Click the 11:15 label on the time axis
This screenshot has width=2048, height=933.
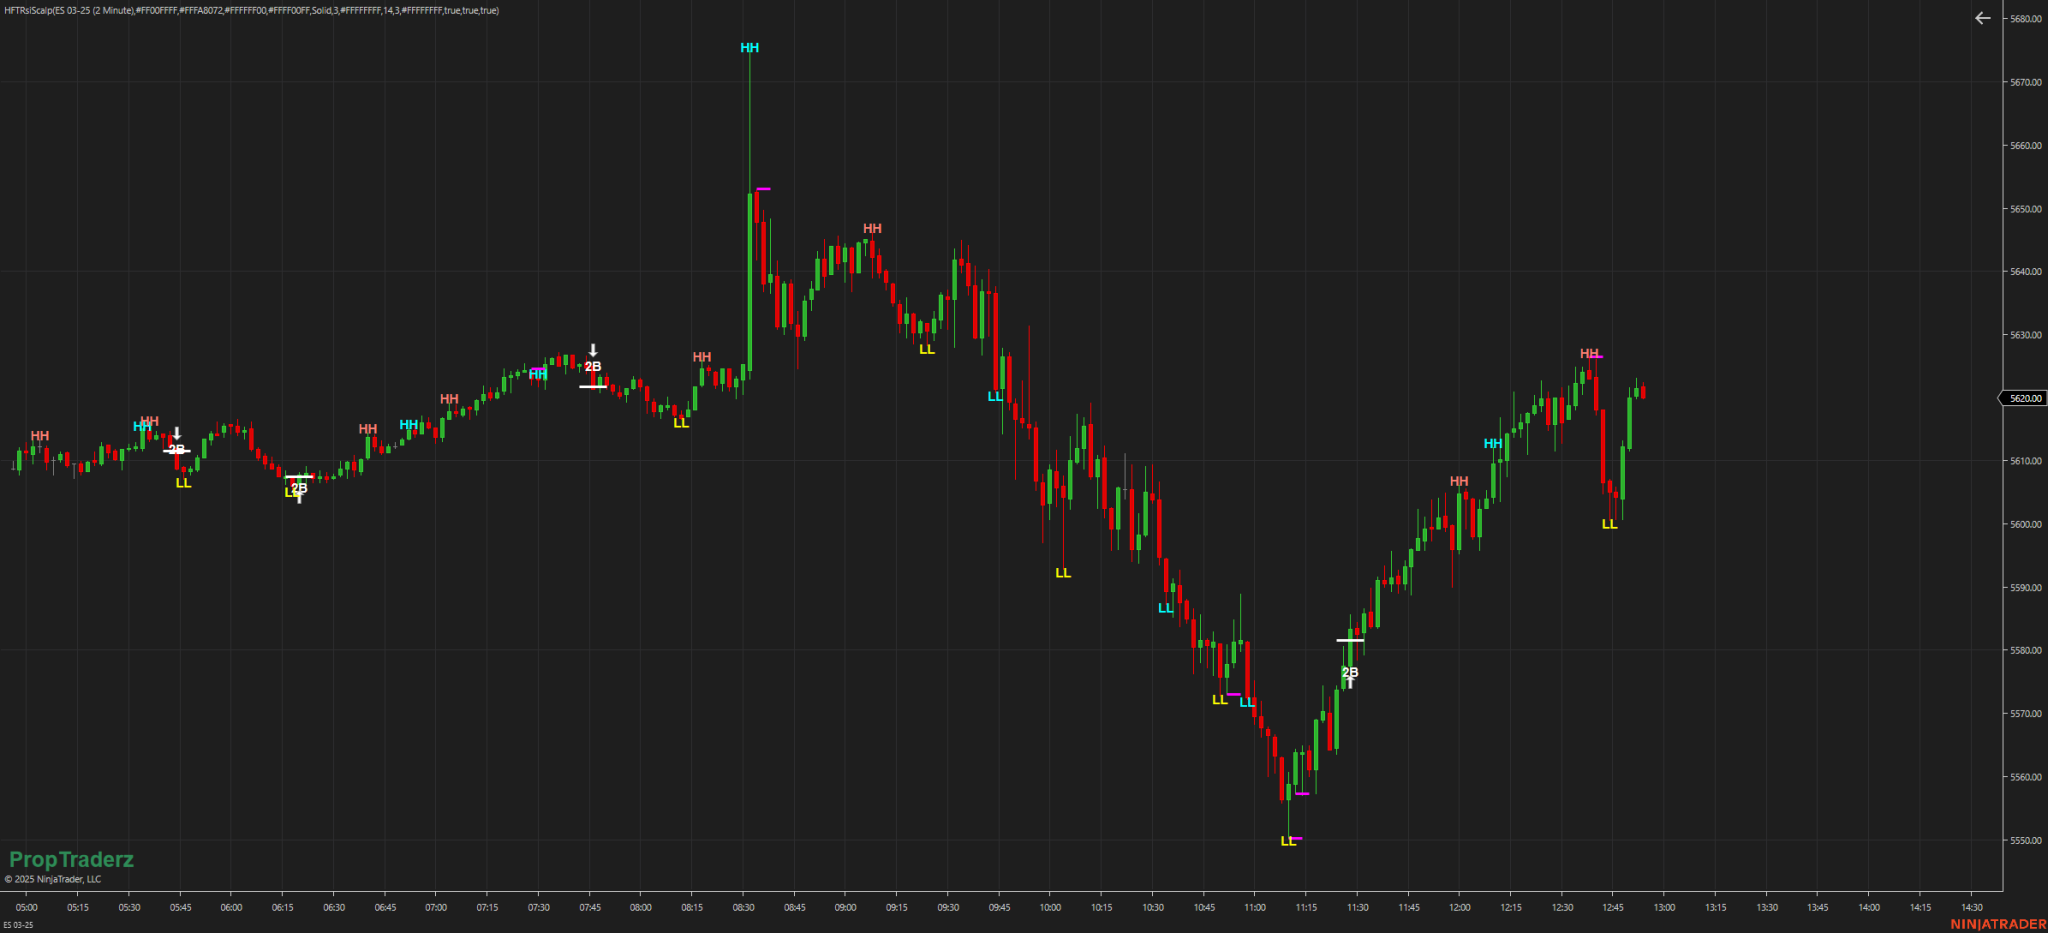click(1306, 908)
